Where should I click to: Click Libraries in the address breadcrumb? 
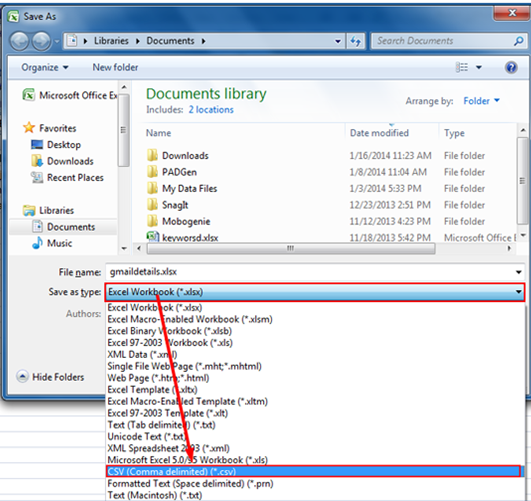(x=111, y=41)
